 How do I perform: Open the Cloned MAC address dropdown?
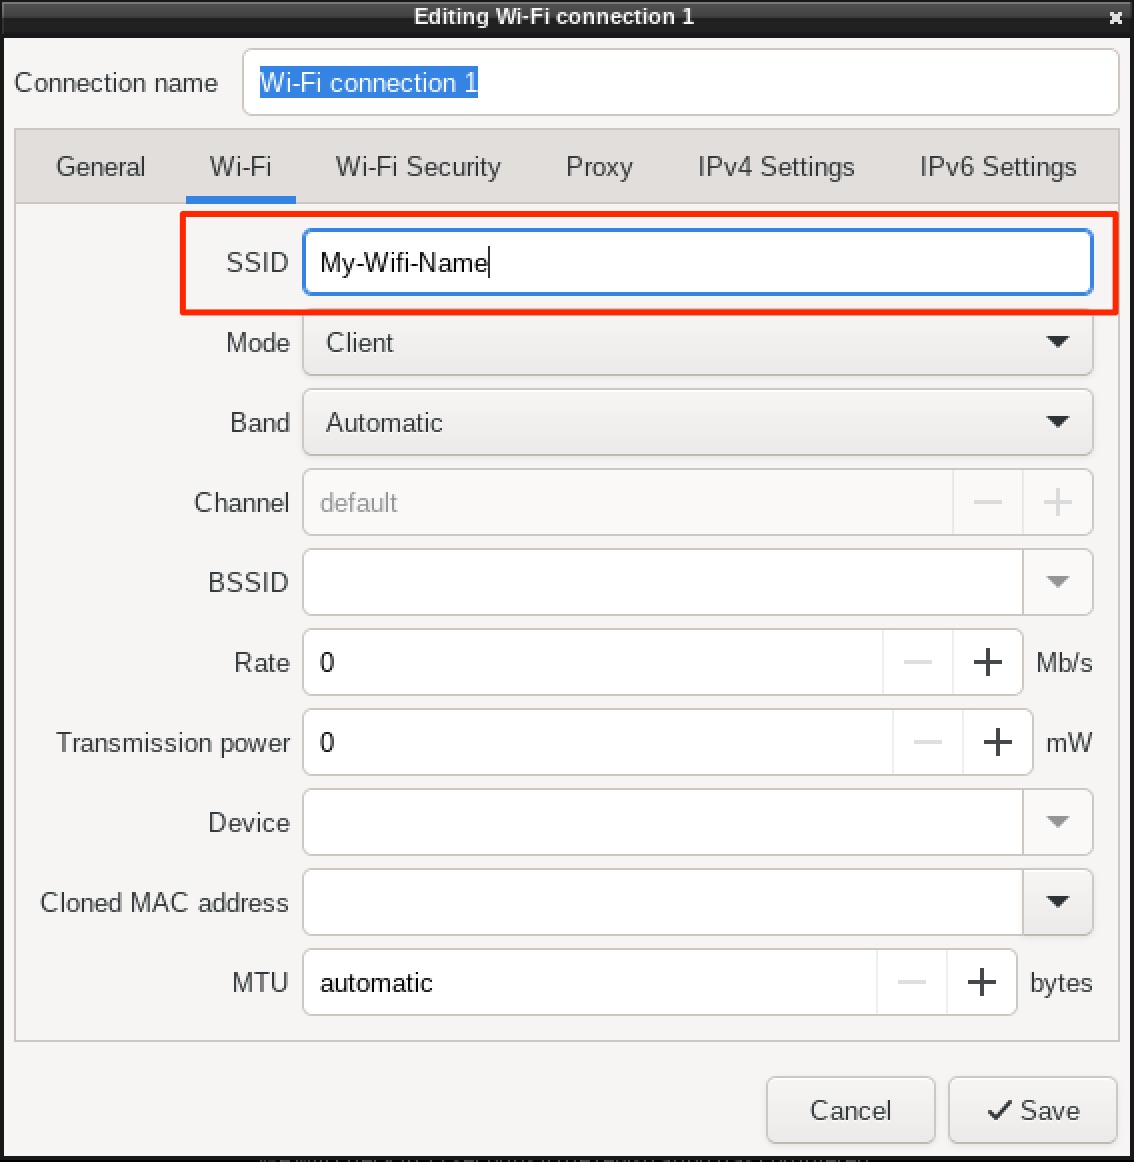[x=1057, y=902]
